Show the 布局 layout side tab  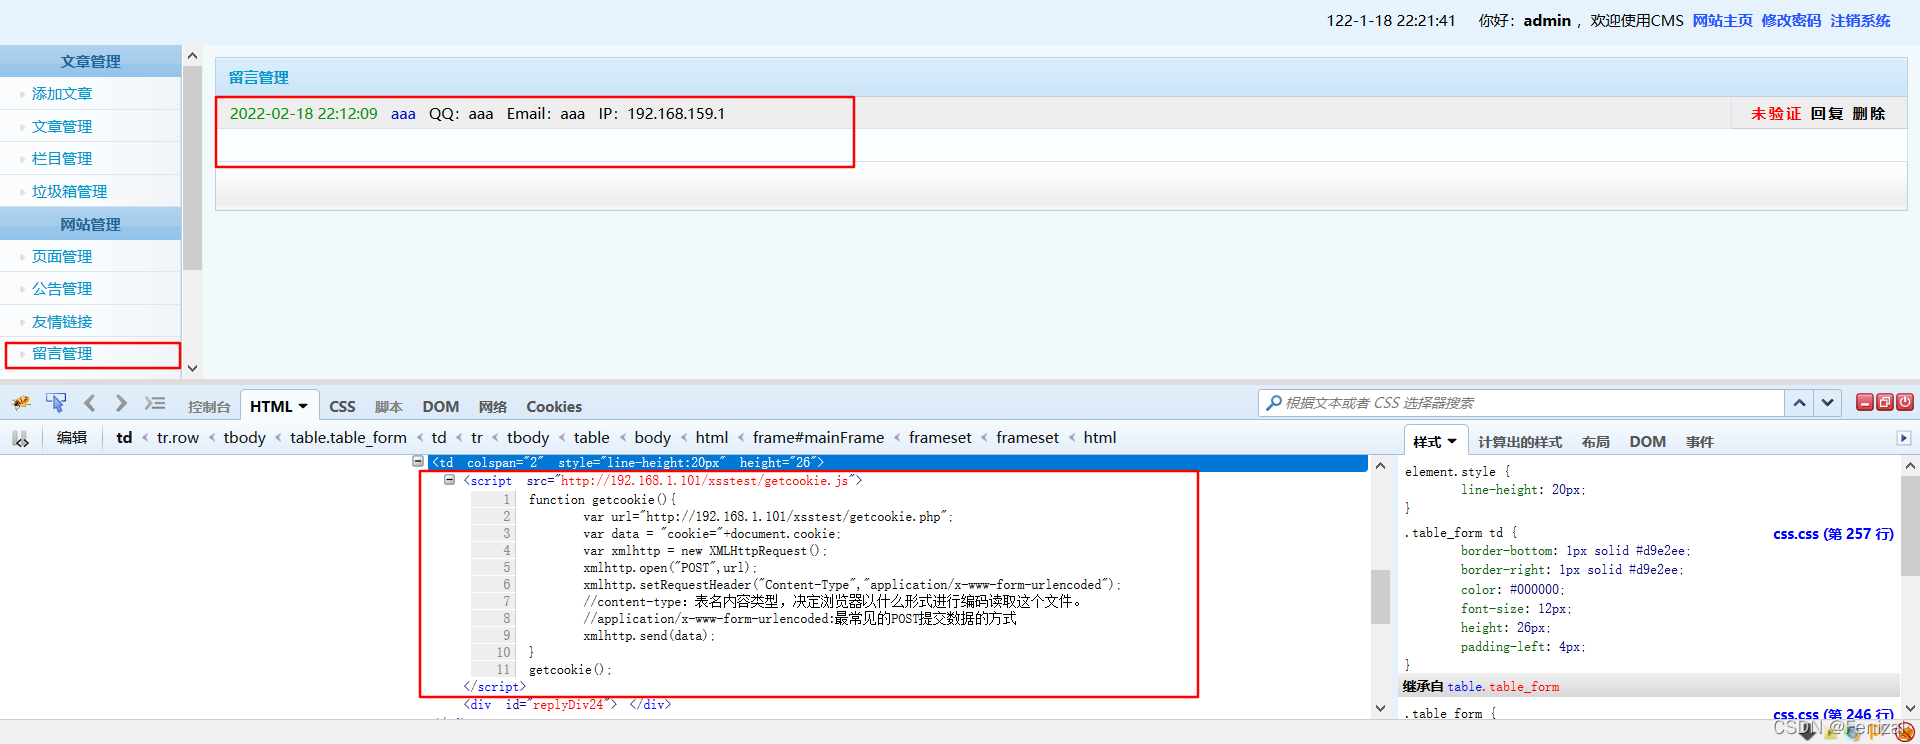pyautogui.click(x=1596, y=442)
